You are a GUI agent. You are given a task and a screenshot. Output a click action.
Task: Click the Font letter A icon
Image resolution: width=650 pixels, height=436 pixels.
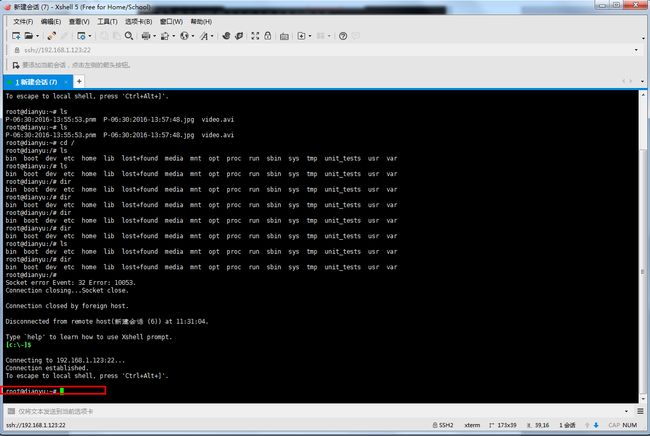click(204, 36)
